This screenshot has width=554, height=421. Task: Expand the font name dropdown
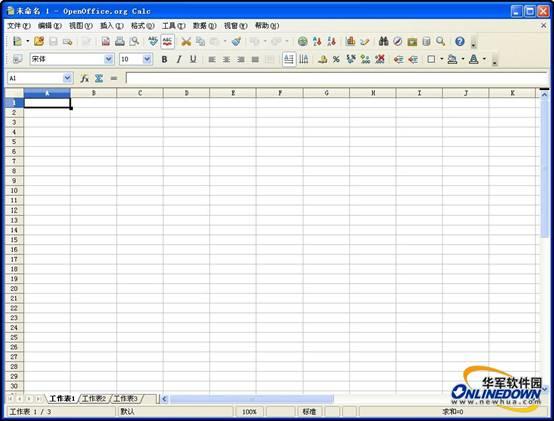point(108,59)
